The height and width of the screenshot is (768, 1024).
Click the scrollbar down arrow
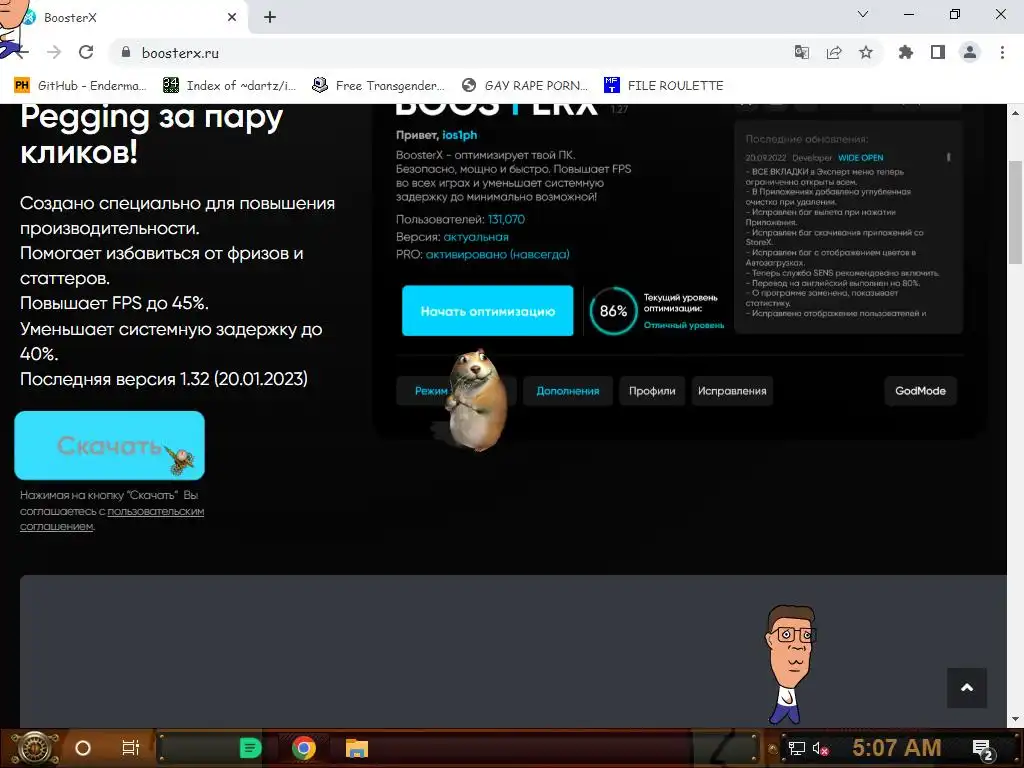point(1015,719)
